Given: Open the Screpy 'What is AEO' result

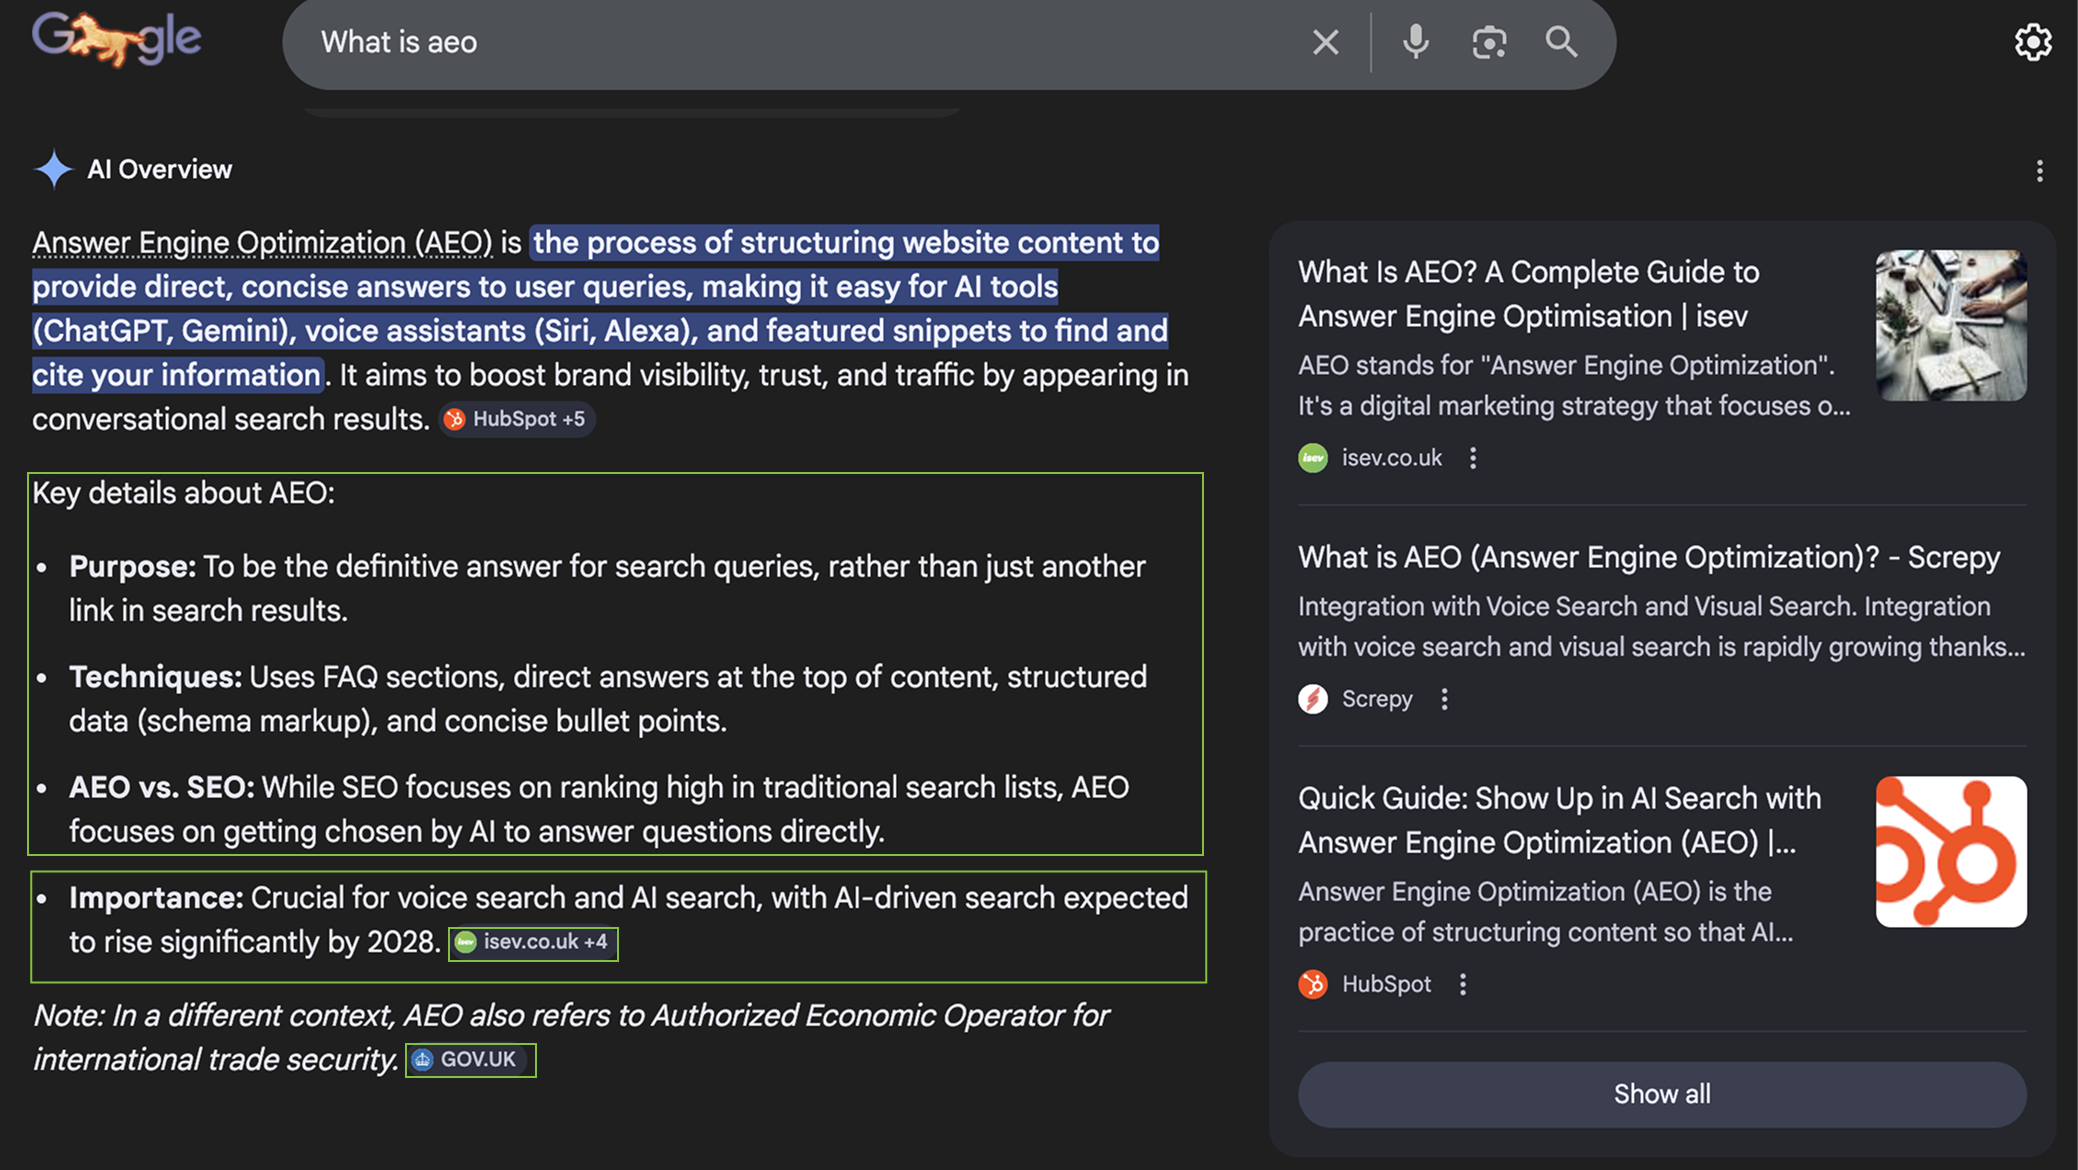Looking at the screenshot, I should (x=1648, y=557).
